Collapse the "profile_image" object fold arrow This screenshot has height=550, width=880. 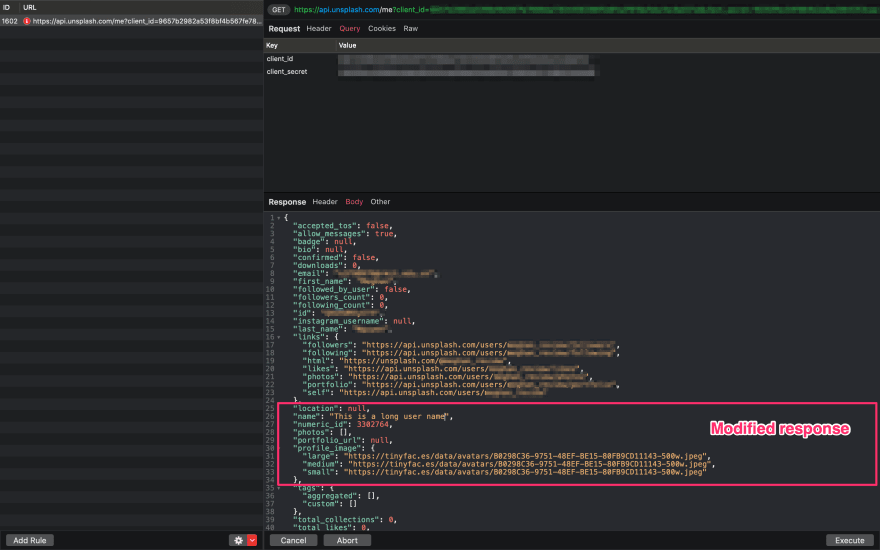coord(279,448)
